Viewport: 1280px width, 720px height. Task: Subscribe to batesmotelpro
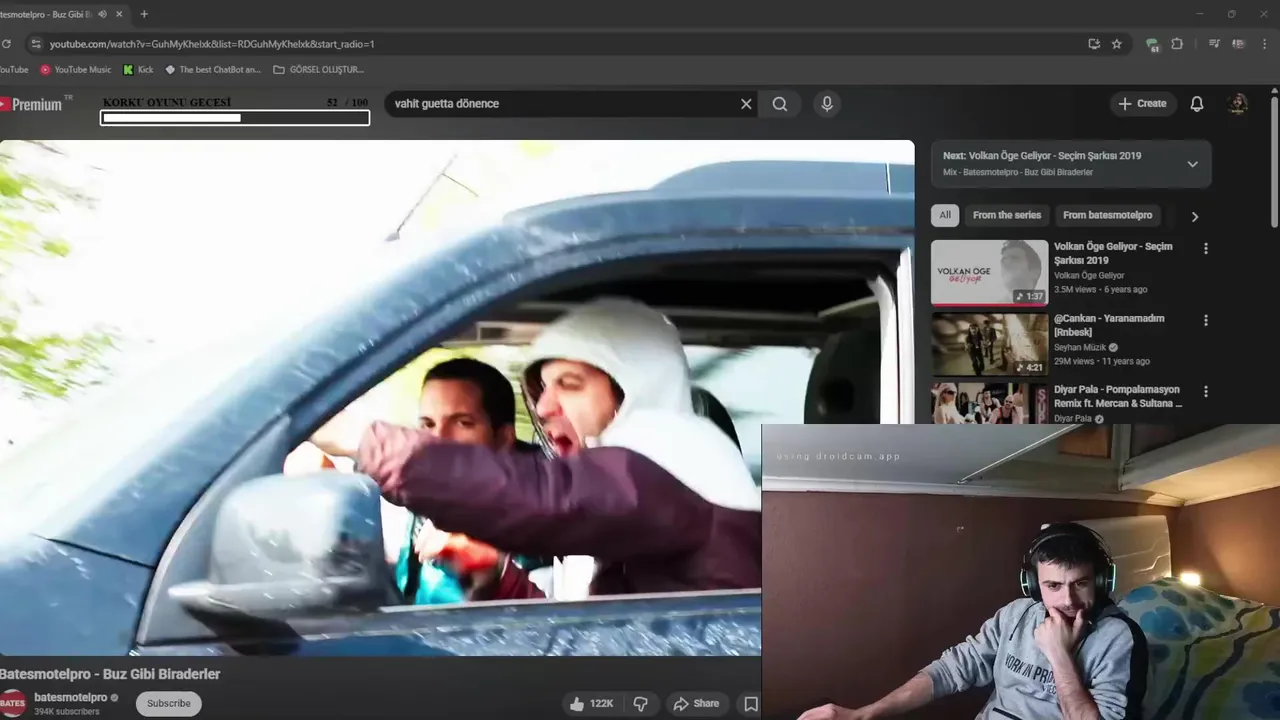(x=168, y=703)
